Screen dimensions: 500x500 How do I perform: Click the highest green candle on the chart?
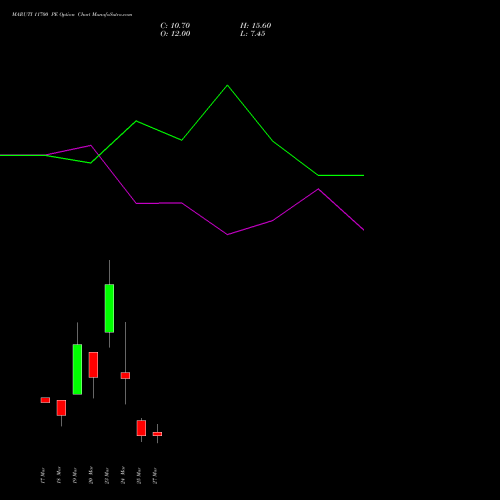pyautogui.click(x=109, y=308)
